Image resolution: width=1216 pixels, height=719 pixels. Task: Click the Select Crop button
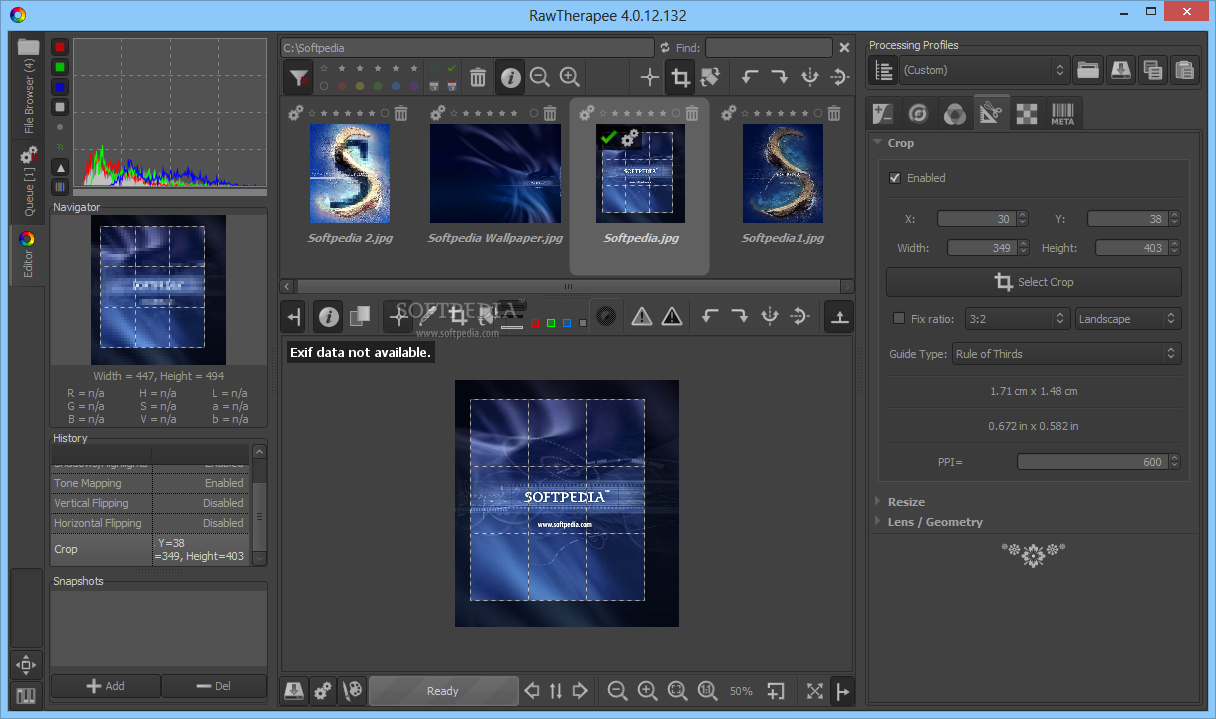pos(1034,282)
